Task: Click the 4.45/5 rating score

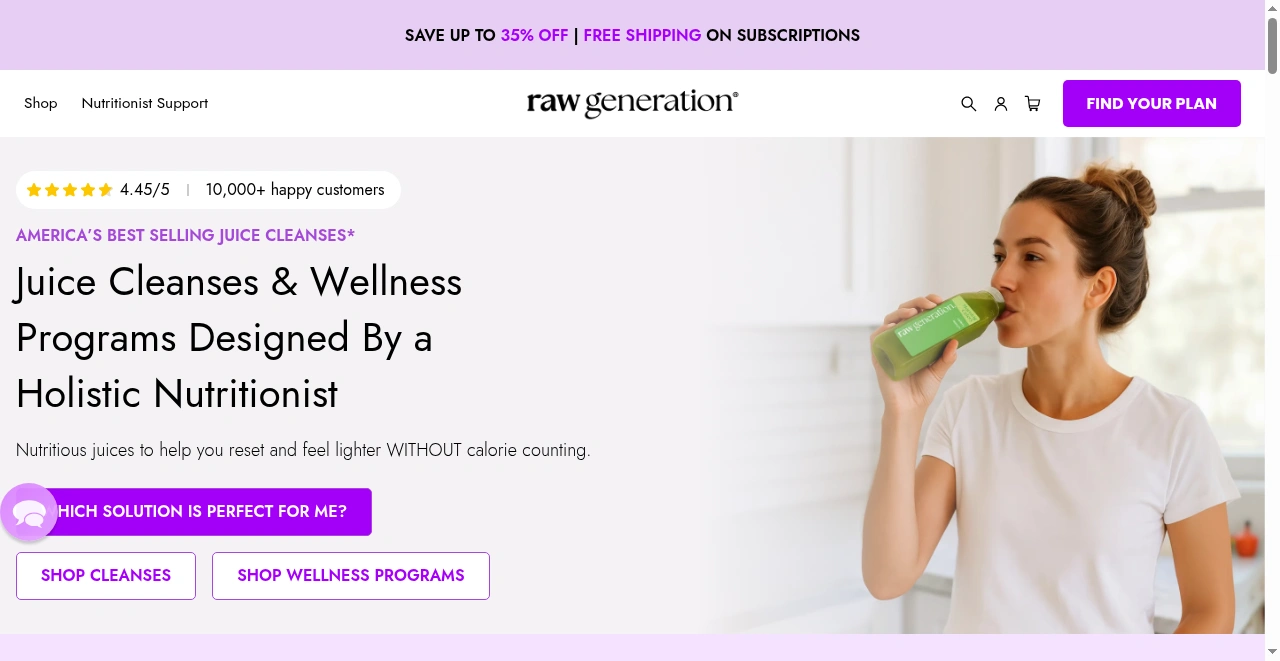Action: (145, 190)
